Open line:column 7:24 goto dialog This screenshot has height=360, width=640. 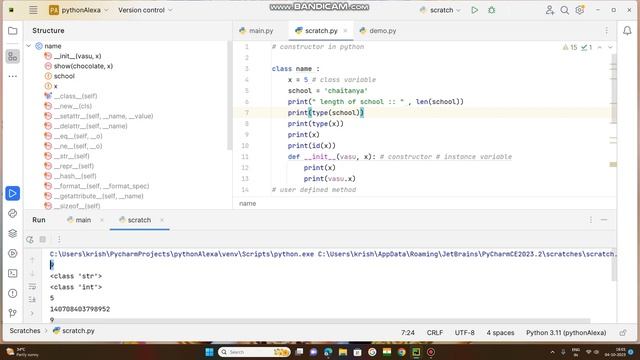pyautogui.click(x=408, y=333)
